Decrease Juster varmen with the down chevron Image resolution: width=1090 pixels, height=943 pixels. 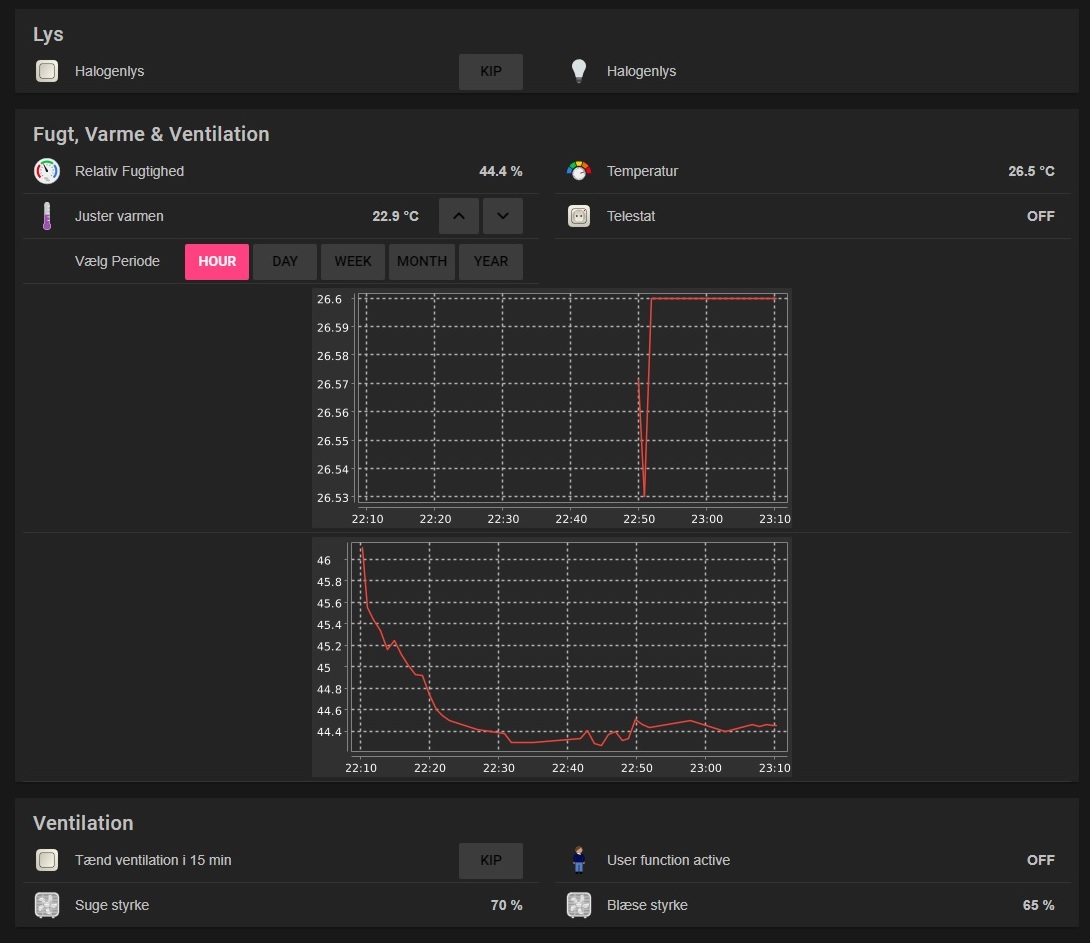(503, 216)
